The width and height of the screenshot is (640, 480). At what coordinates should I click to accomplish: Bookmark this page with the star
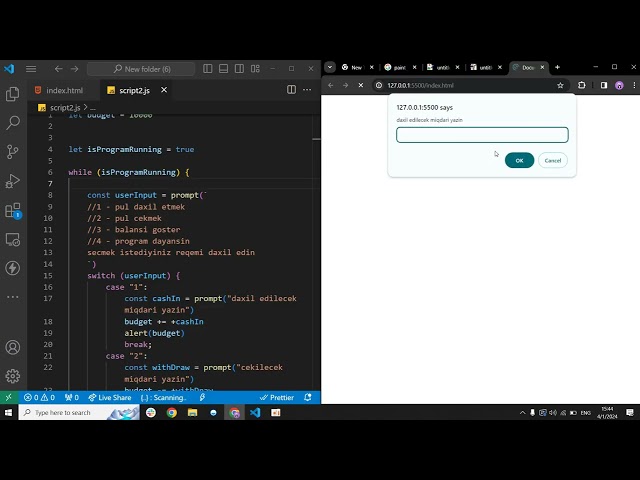[x=560, y=85]
